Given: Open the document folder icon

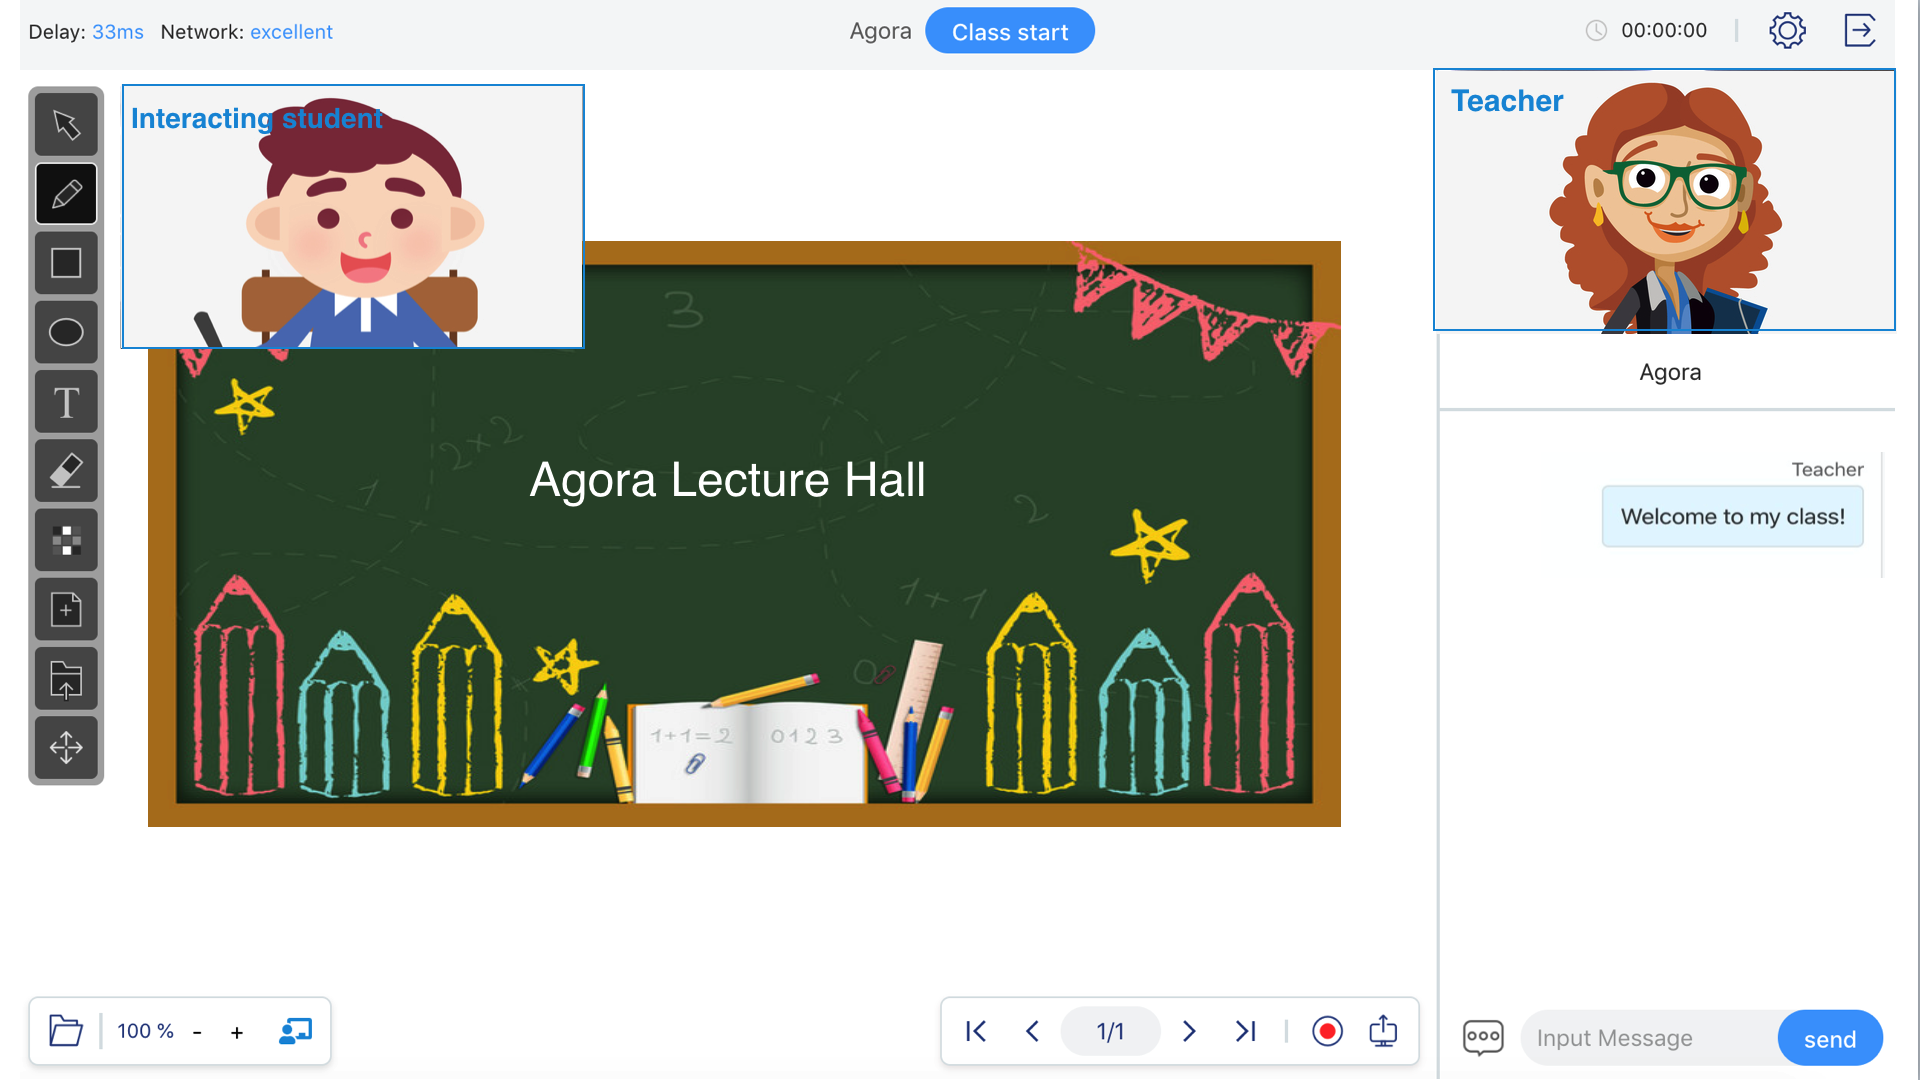Looking at the screenshot, I should pos(66,1031).
